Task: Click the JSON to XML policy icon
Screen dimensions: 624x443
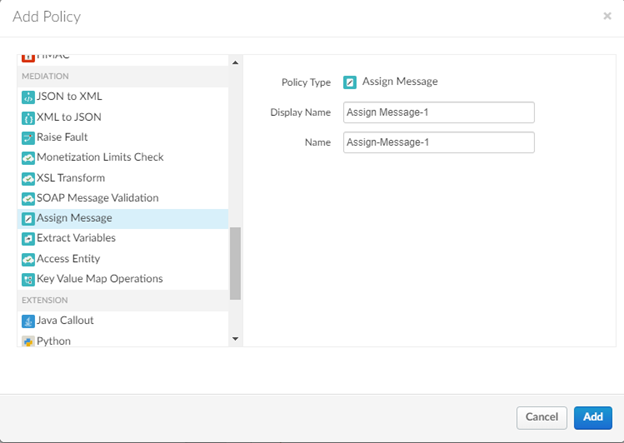Action: (28, 97)
